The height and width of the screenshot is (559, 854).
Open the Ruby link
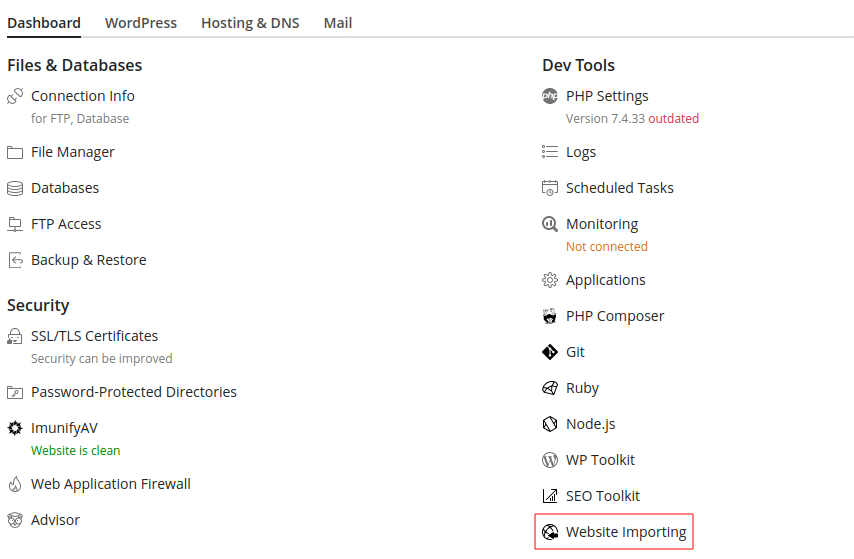click(x=582, y=388)
